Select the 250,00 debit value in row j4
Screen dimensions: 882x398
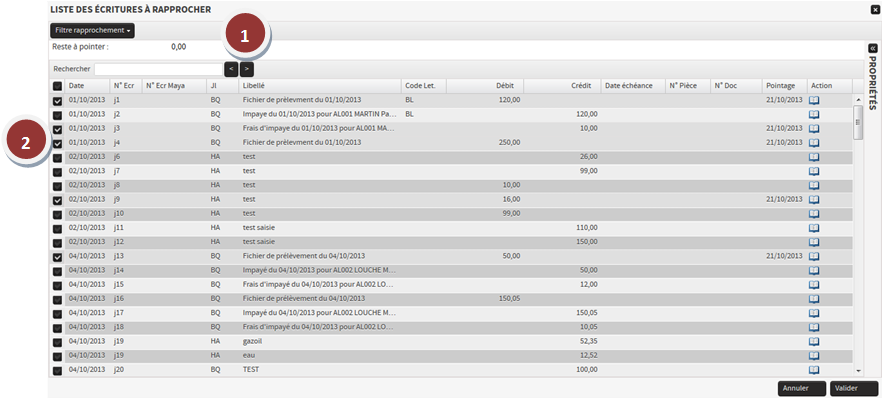(509, 142)
